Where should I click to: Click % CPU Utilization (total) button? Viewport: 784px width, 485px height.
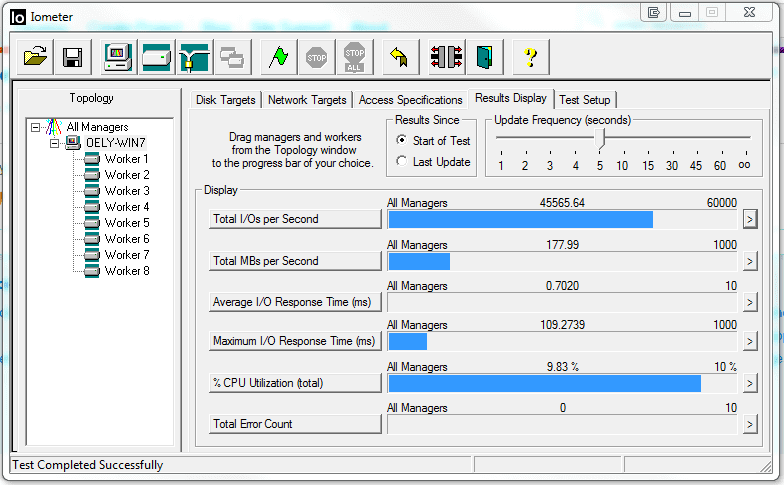point(295,383)
